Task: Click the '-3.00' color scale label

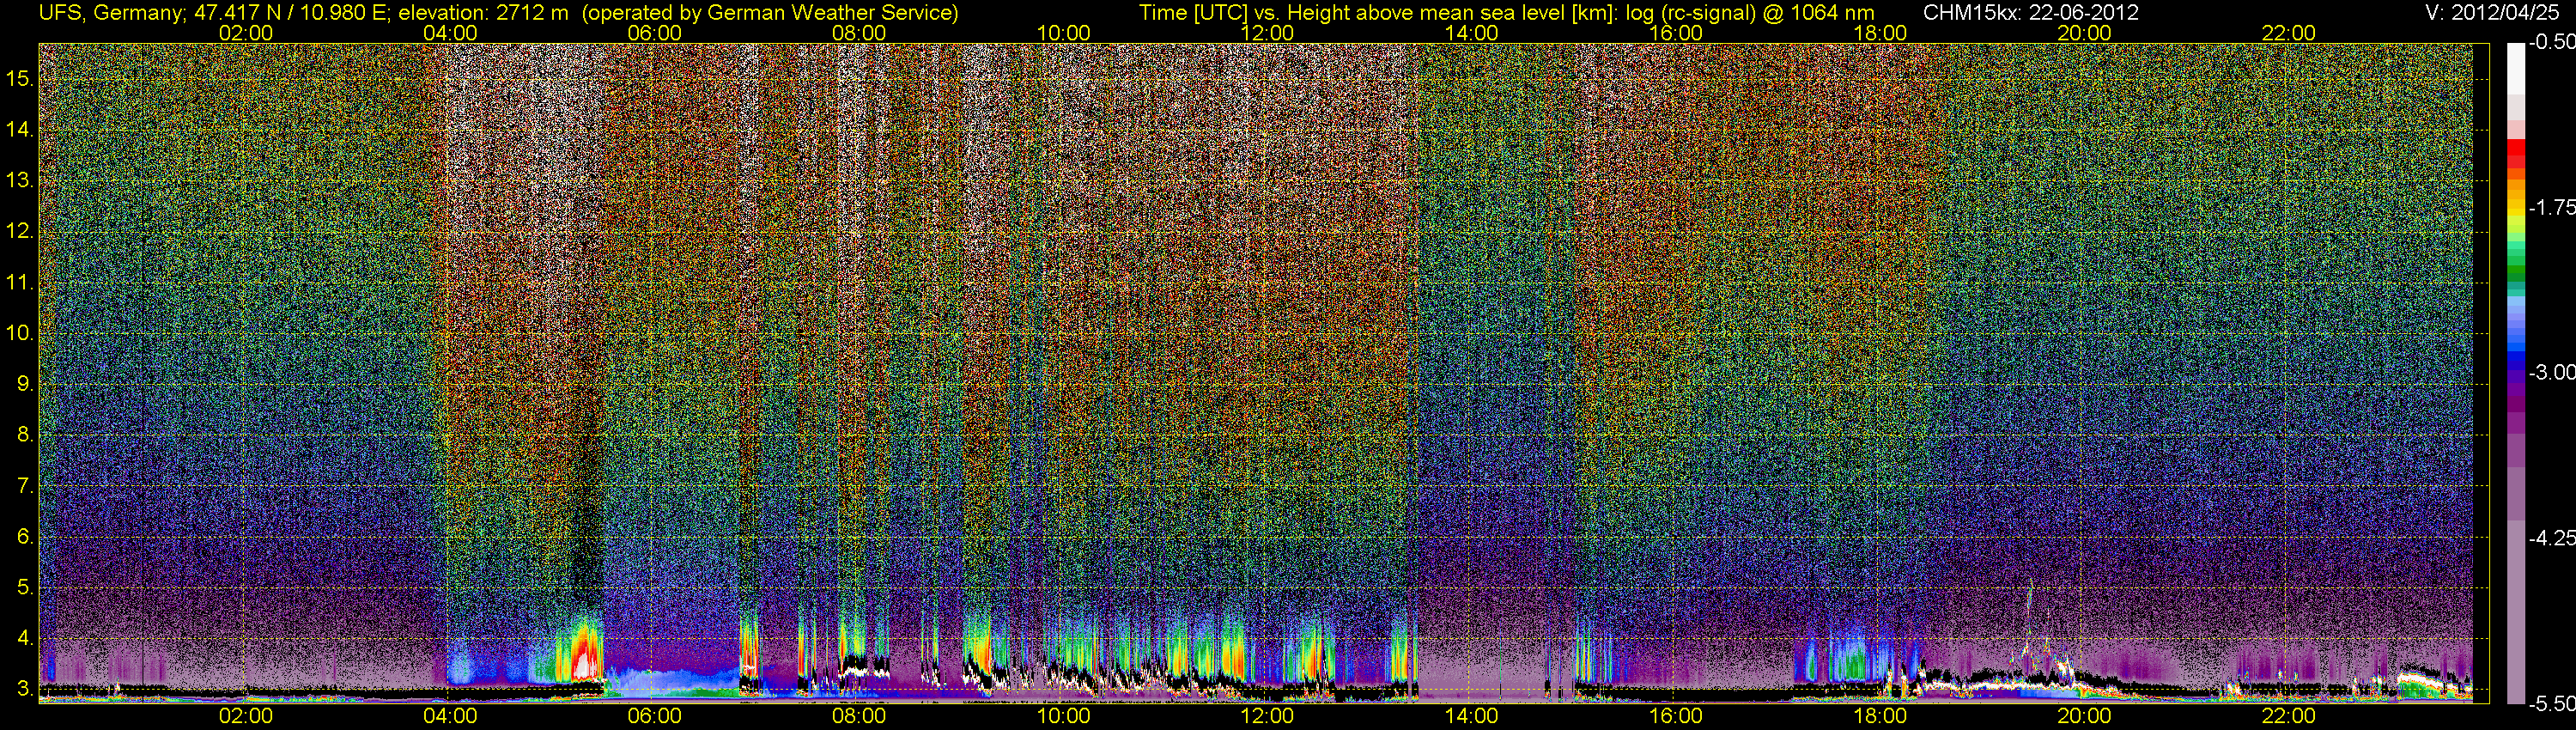Action: [2551, 373]
